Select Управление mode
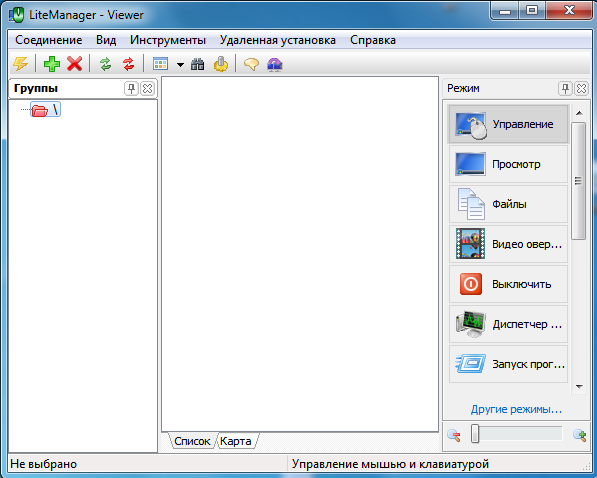 click(508, 124)
